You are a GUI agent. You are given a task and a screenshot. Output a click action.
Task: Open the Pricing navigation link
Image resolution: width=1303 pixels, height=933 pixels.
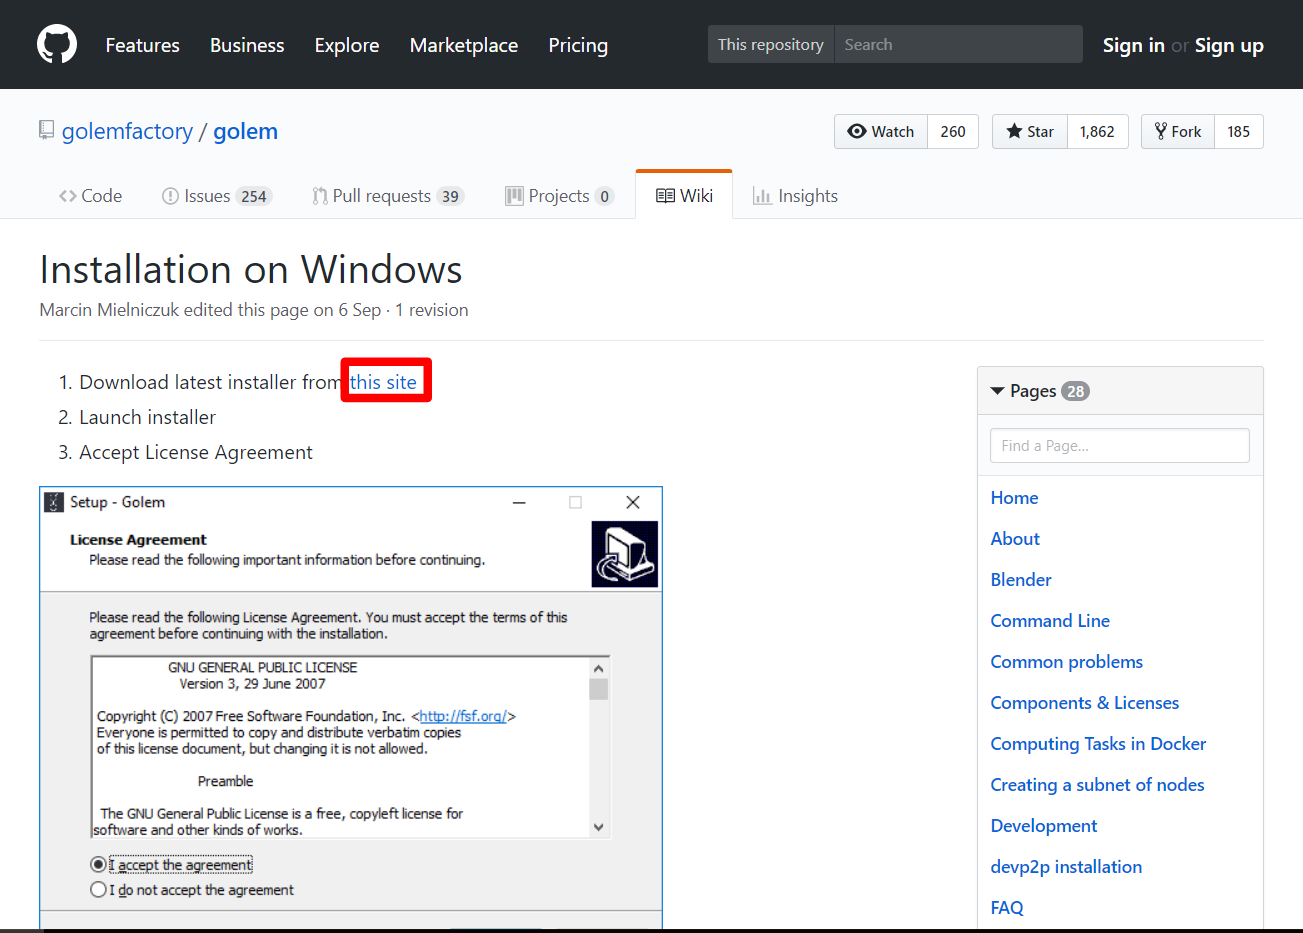pyautogui.click(x=578, y=45)
